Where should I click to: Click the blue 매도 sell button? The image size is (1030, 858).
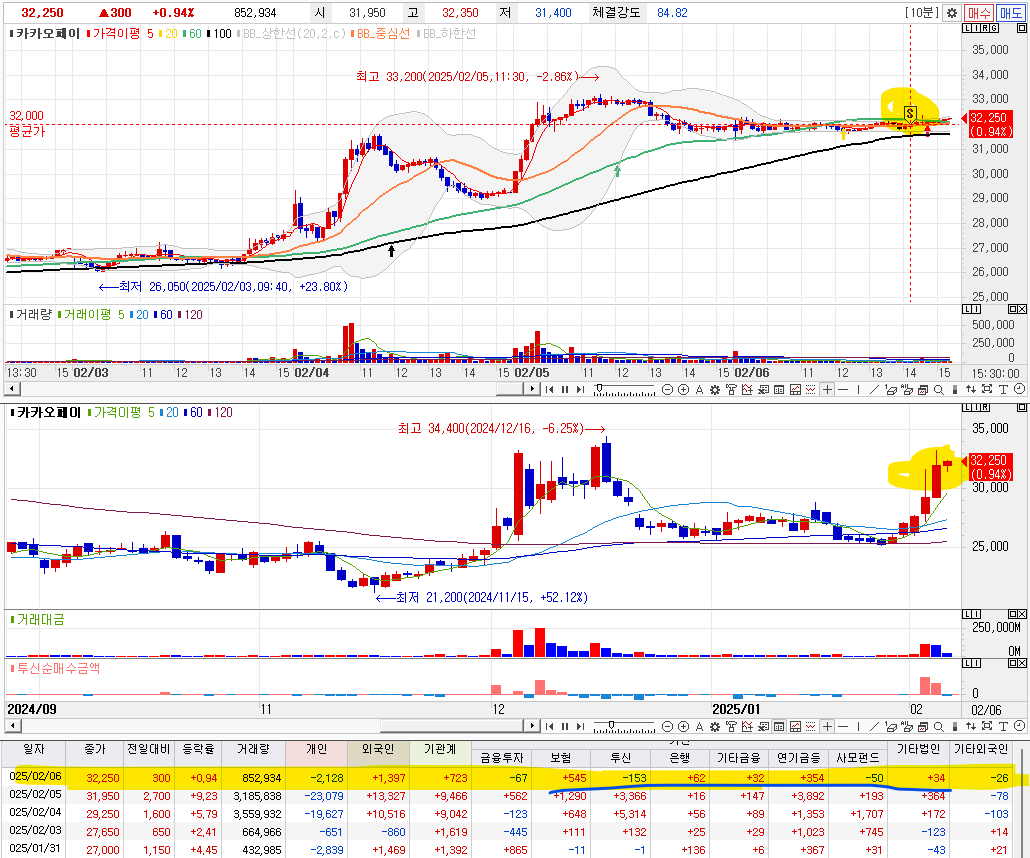1010,12
